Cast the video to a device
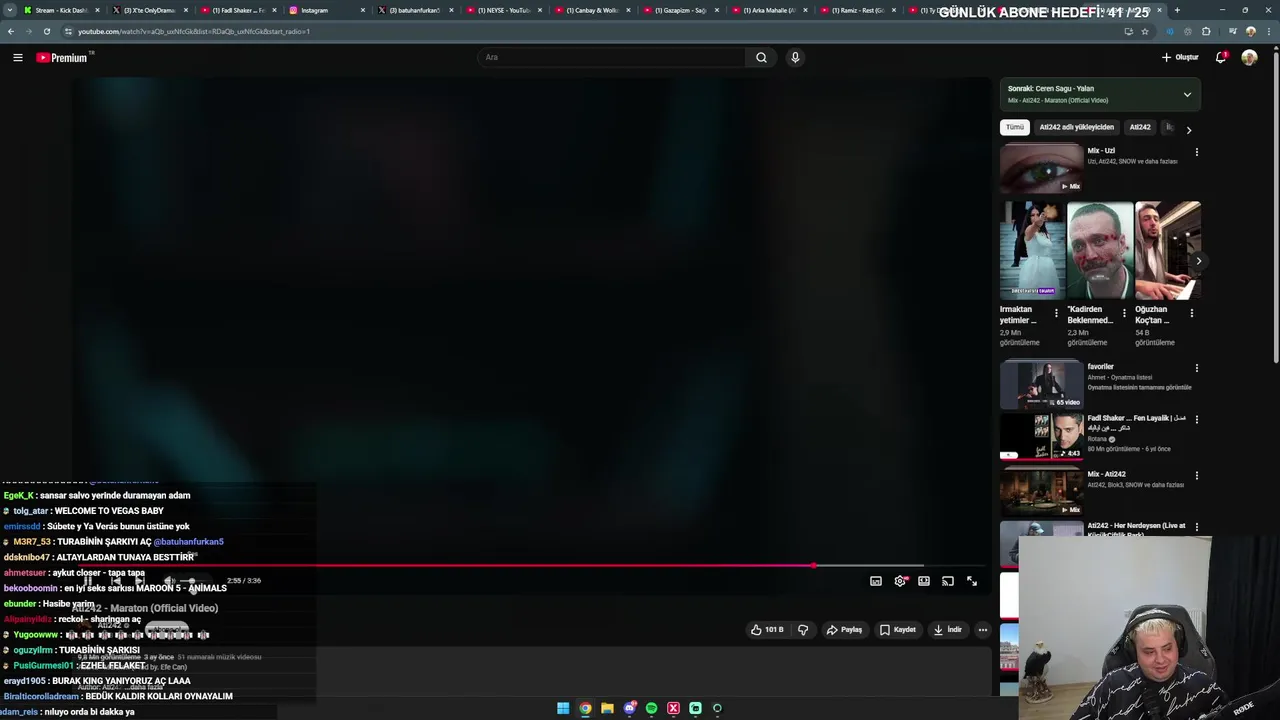Screen dimensions: 1280x720 [948, 581]
